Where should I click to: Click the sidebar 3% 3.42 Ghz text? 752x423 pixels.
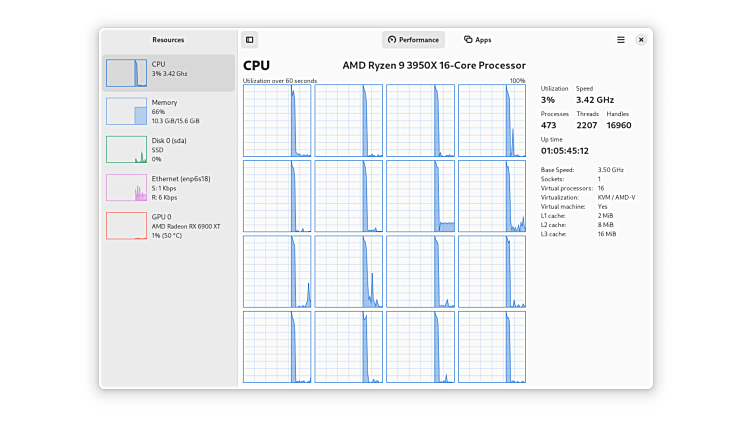pyautogui.click(x=169, y=74)
